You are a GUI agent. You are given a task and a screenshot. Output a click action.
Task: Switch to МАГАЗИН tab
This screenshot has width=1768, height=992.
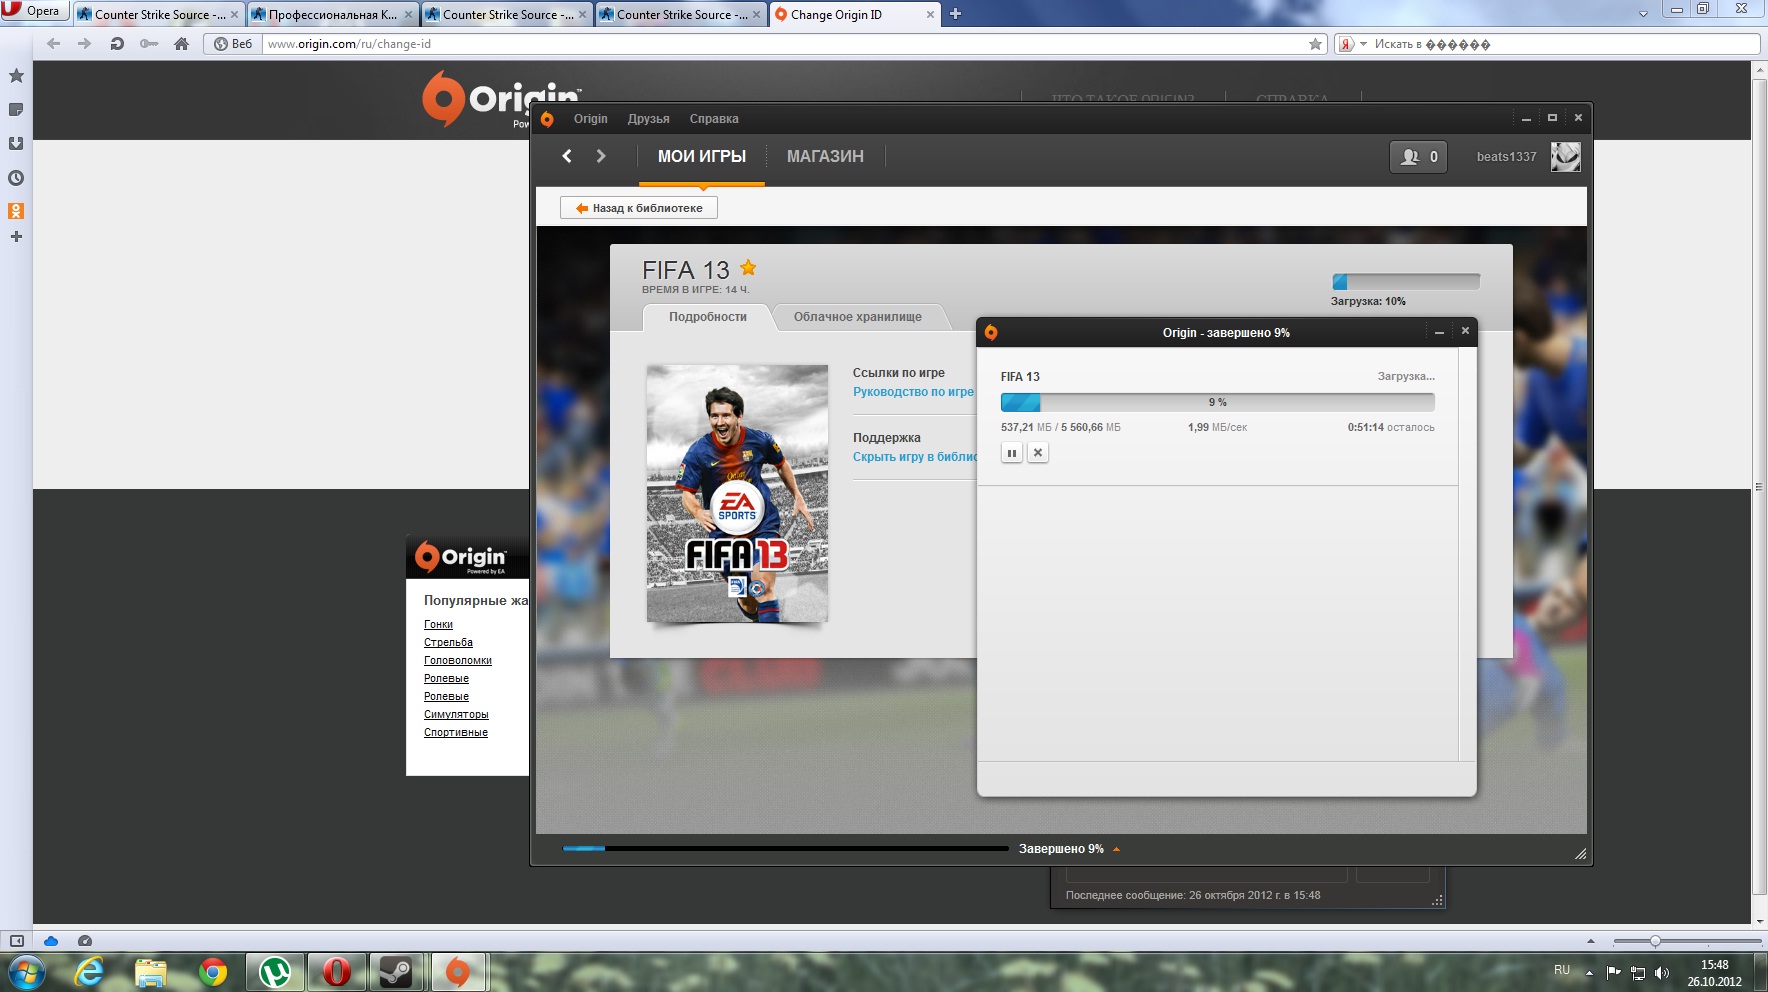point(825,156)
